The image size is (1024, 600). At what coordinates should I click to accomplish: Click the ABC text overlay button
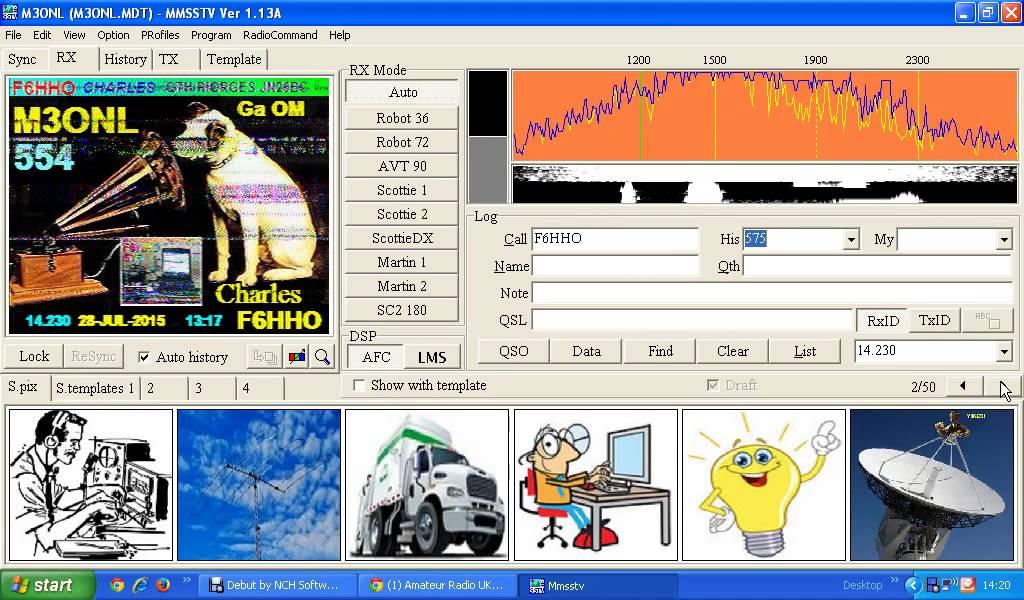(987, 320)
